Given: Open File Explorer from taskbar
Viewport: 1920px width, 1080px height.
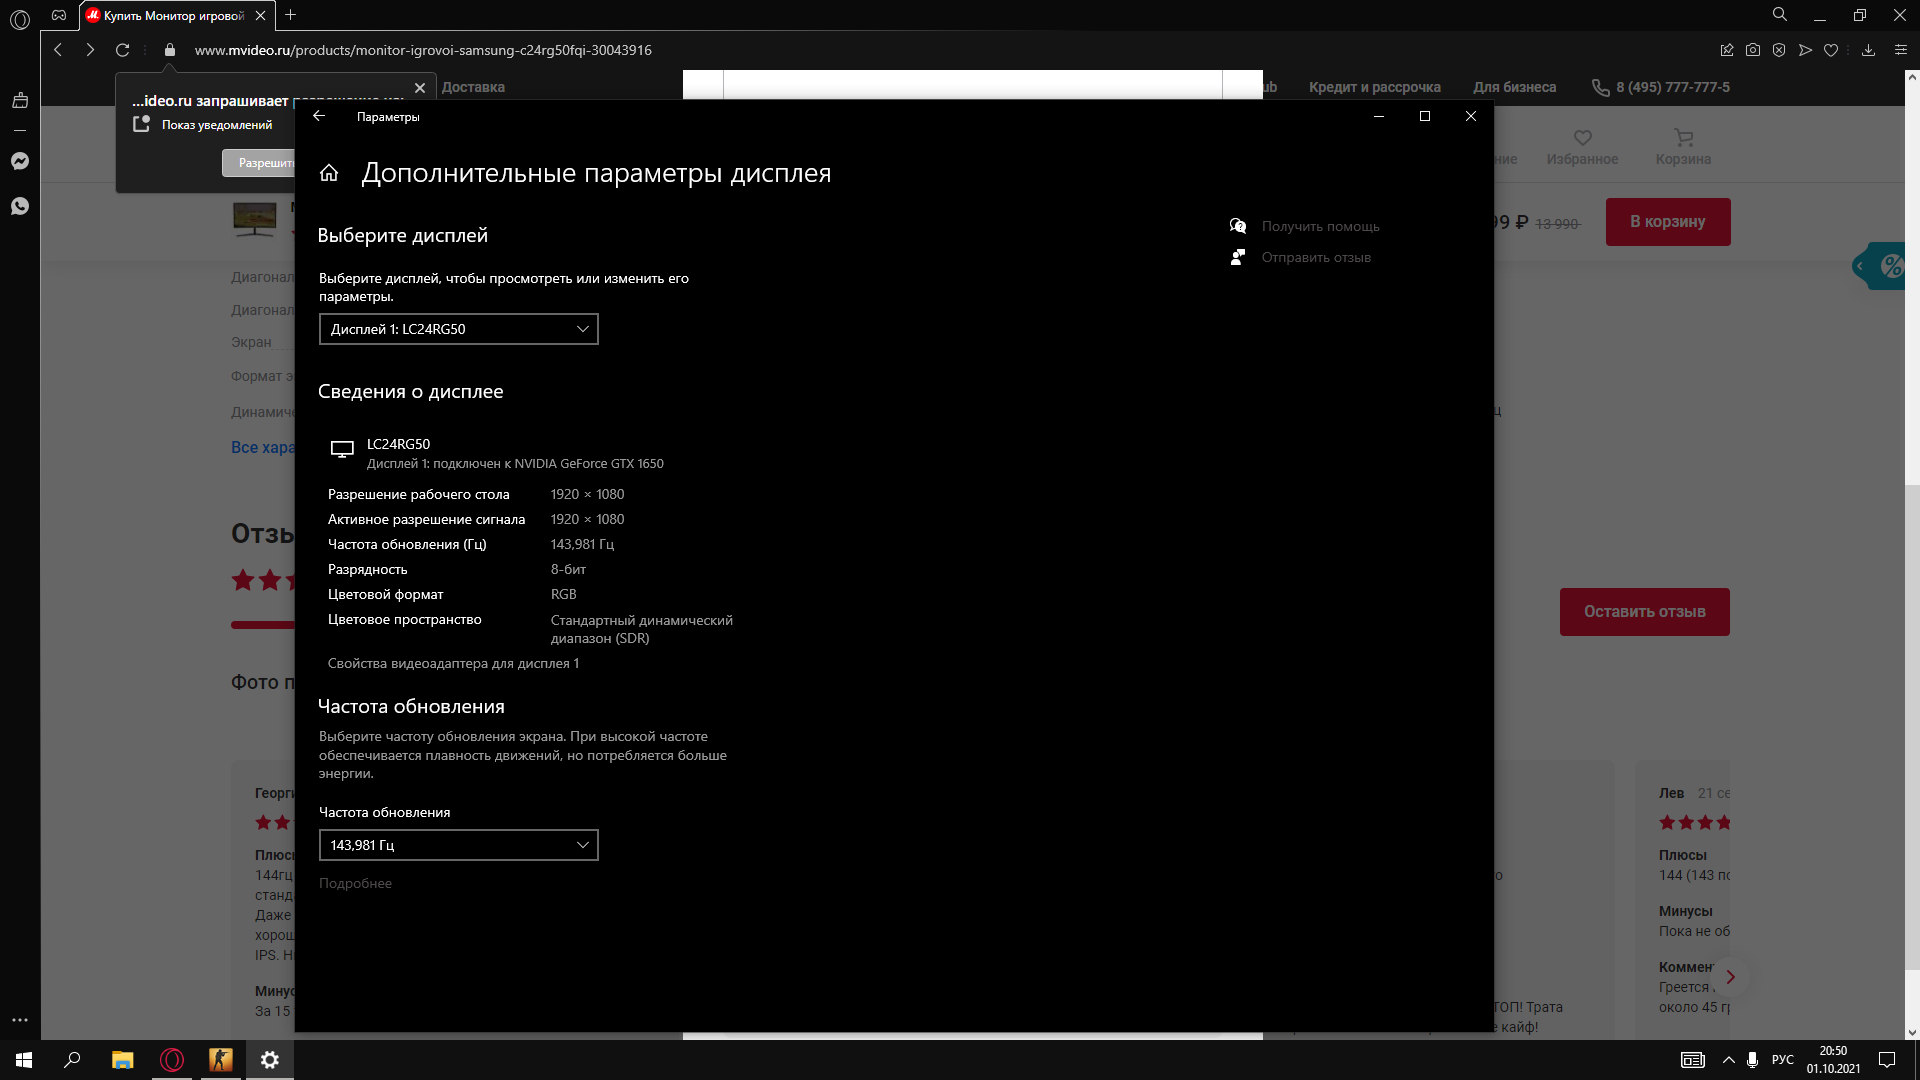Looking at the screenshot, I should point(122,1060).
